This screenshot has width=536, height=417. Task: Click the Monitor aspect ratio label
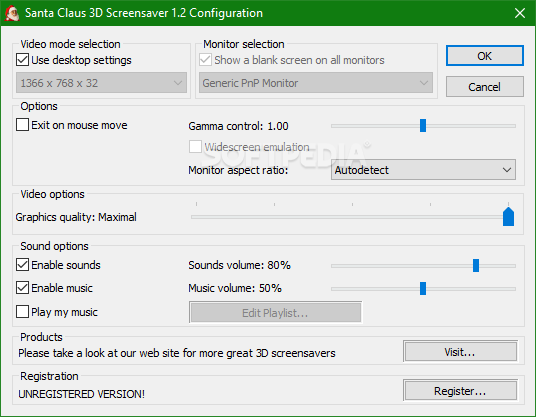(238, 170)
